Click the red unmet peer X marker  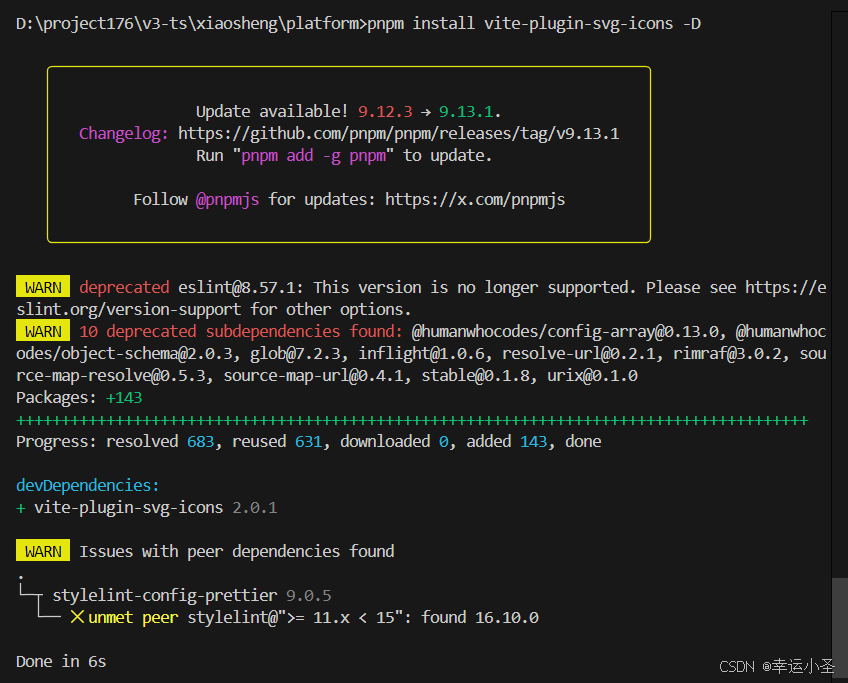tap(78, 617)
